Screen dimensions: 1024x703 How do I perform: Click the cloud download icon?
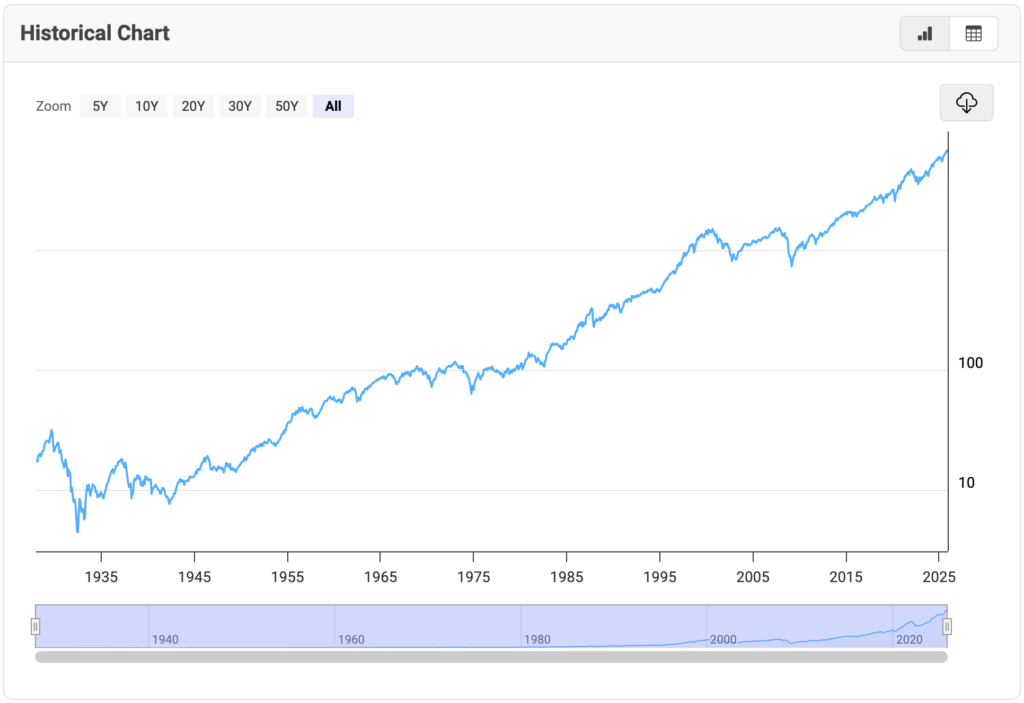(966, 103)
